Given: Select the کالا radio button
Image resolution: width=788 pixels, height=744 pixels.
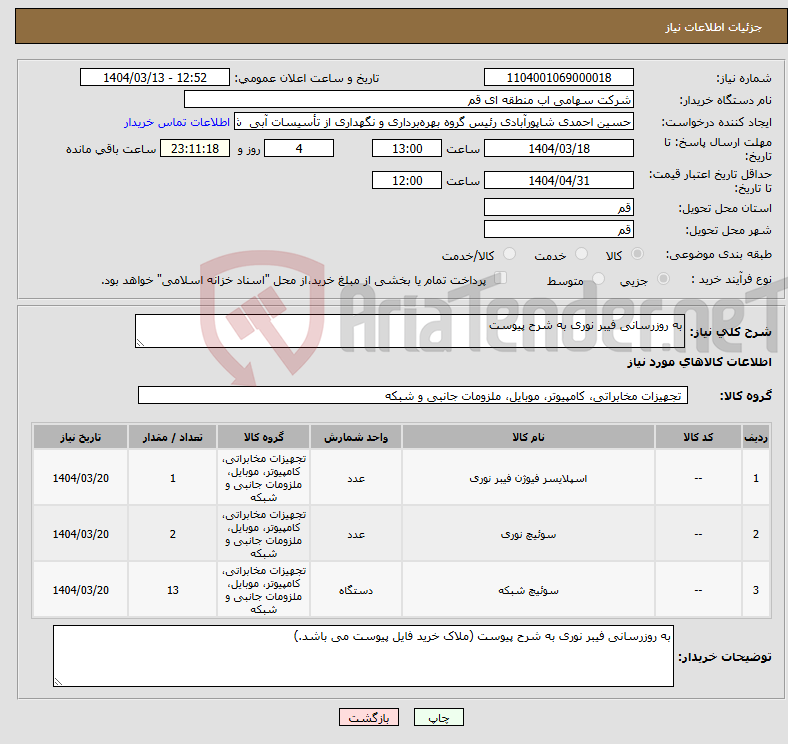Looking at the screenshot, I should point(637,254).
